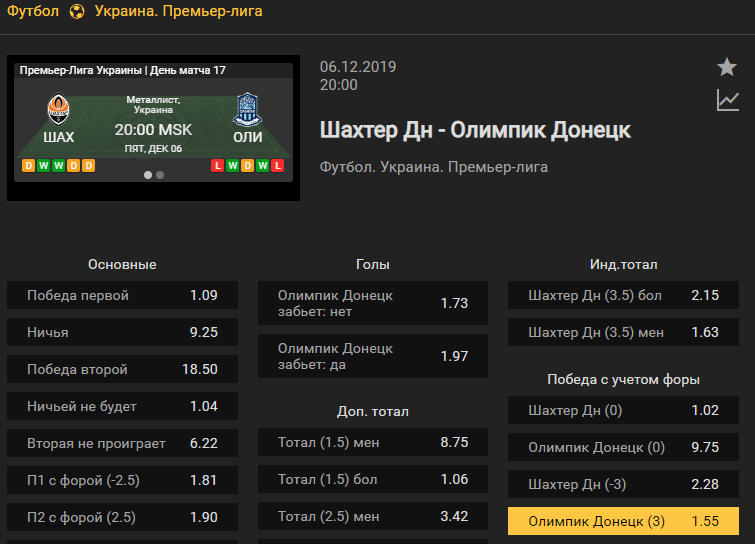Viewport: 755px width, 544px height.
Task: Click Olimpik's first form badge L
Action: [218, 166]
